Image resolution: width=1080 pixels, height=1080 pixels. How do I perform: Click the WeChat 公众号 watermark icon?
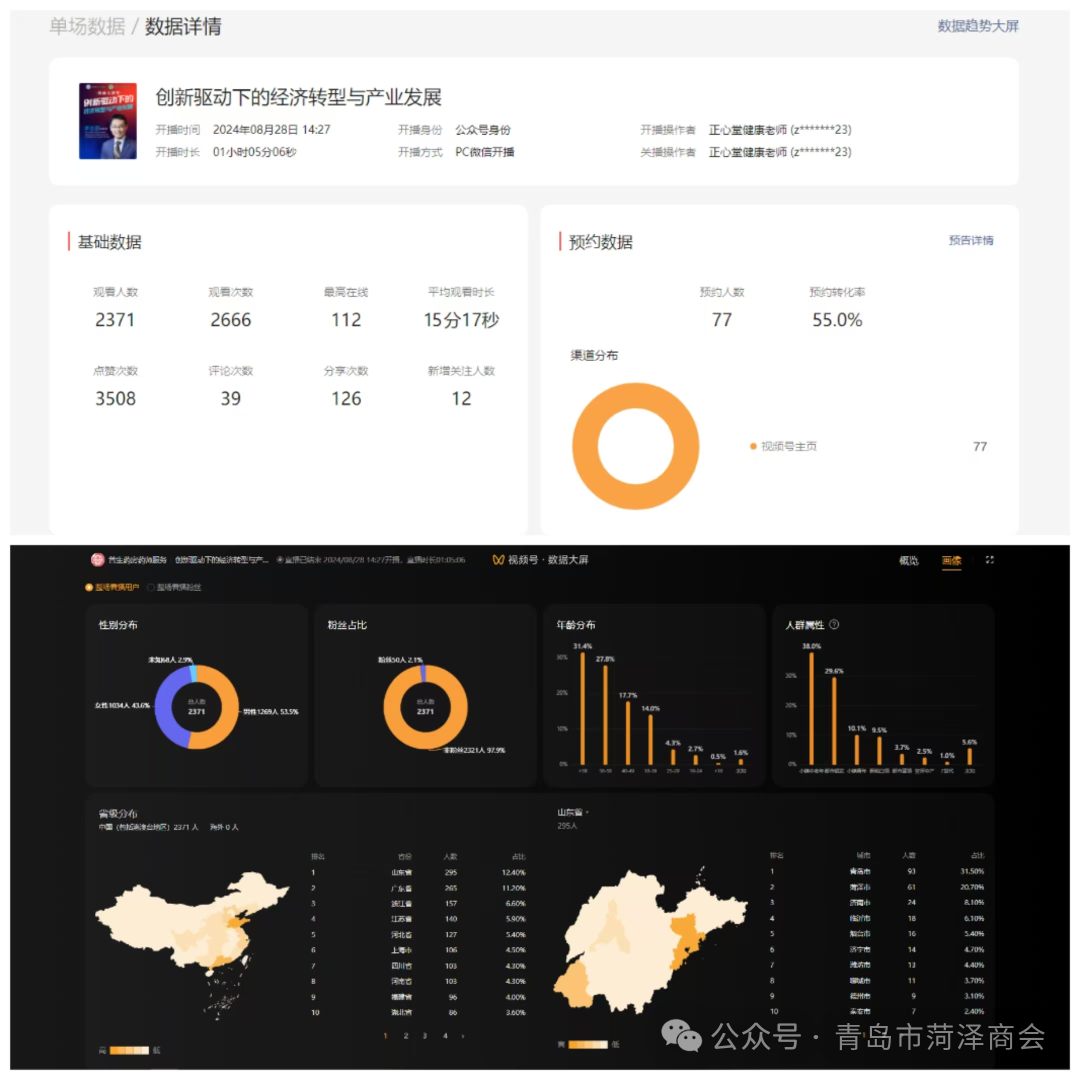(683, 1038)
